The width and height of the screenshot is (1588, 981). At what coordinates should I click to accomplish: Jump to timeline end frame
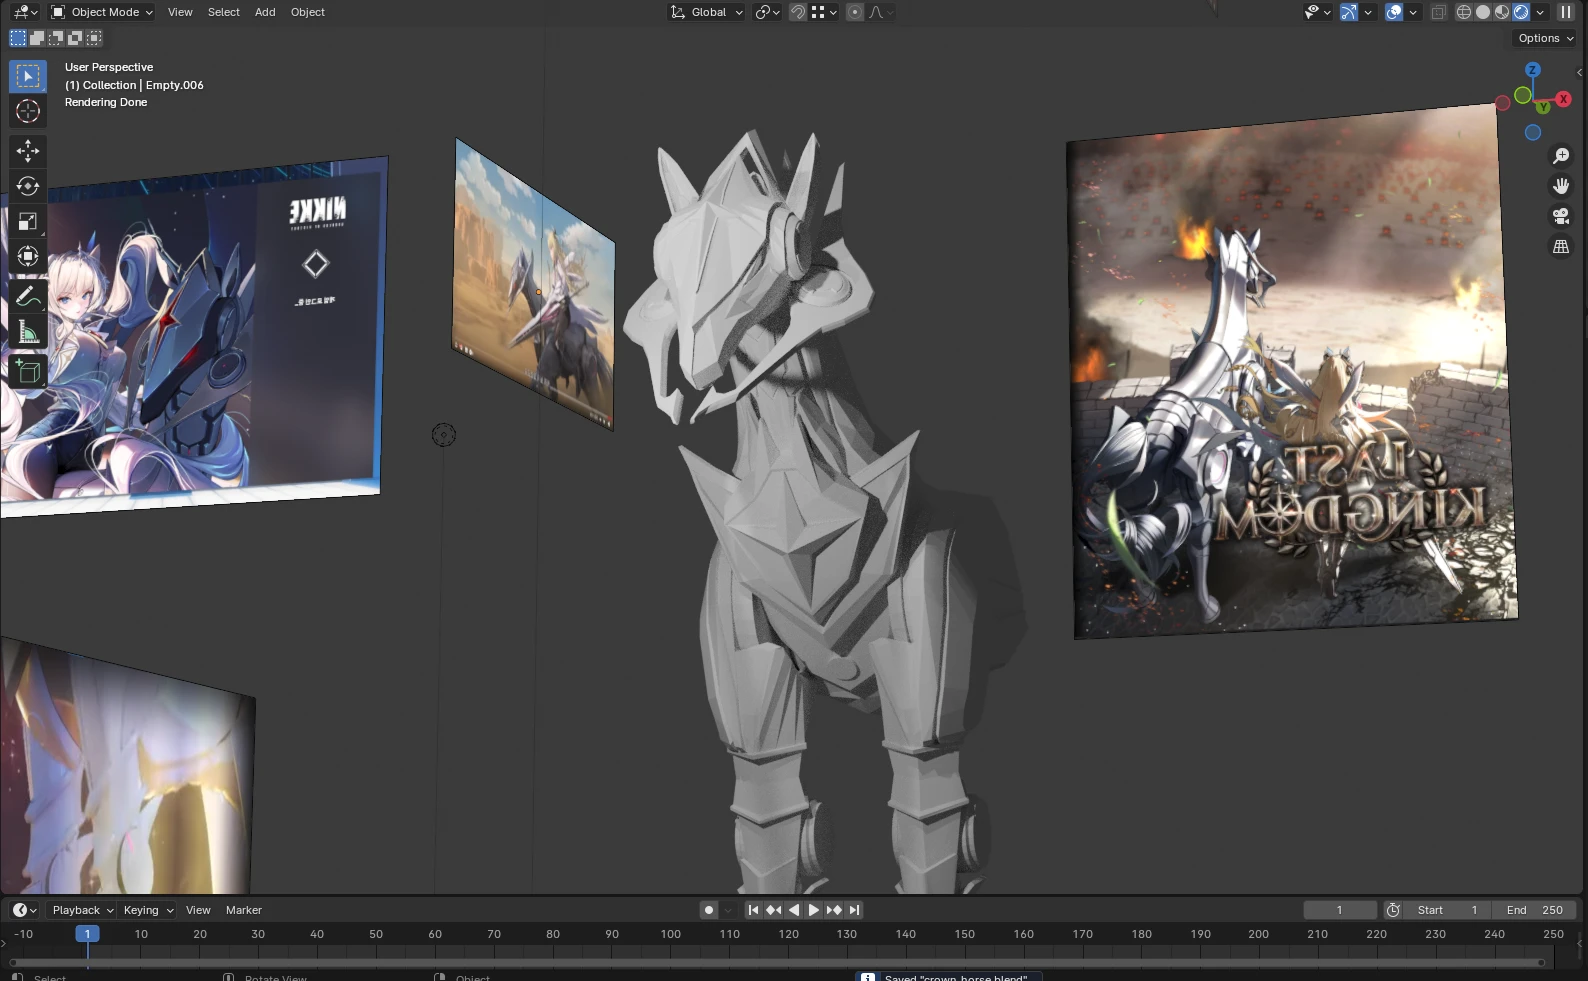(854, 910)
